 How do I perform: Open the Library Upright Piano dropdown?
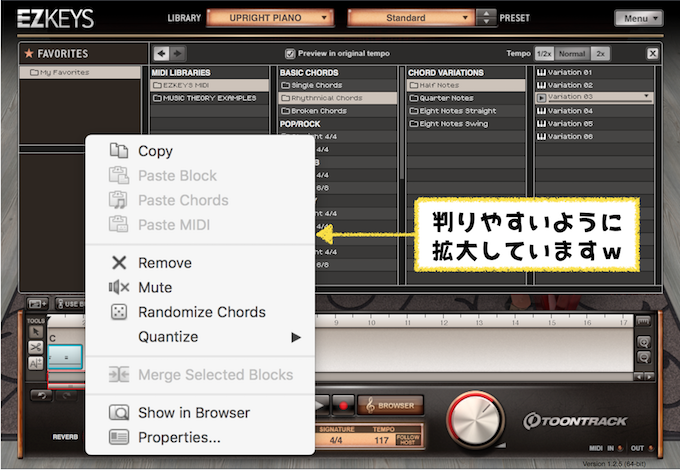click(270, 18)
